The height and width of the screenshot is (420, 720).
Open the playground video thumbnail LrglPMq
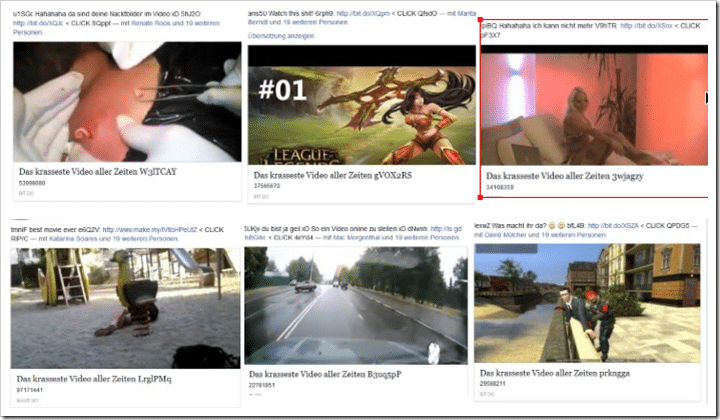coord(125,308)
